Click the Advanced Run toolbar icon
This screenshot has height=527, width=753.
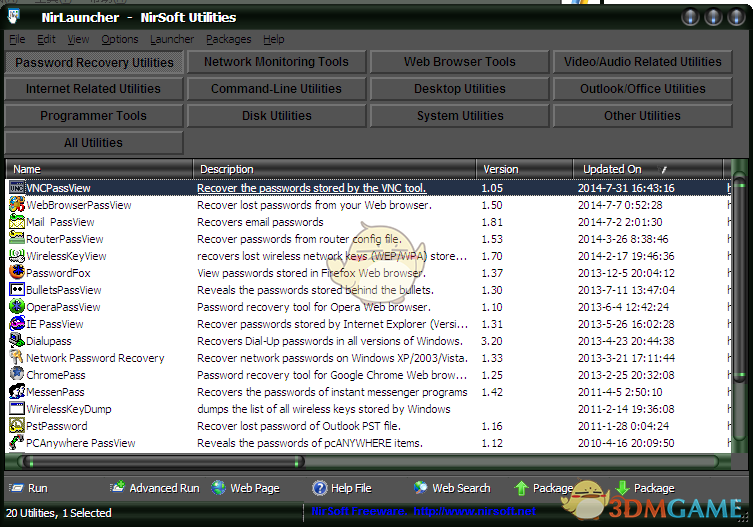click(117, 488)
